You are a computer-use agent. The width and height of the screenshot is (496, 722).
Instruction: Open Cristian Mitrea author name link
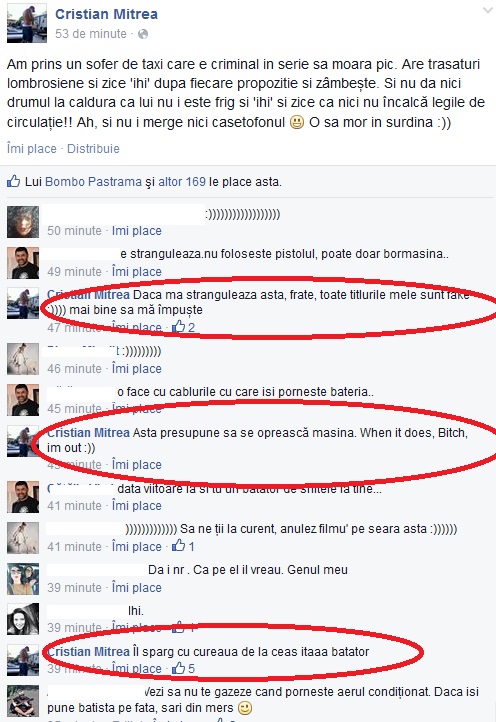(x=106, y=14)
